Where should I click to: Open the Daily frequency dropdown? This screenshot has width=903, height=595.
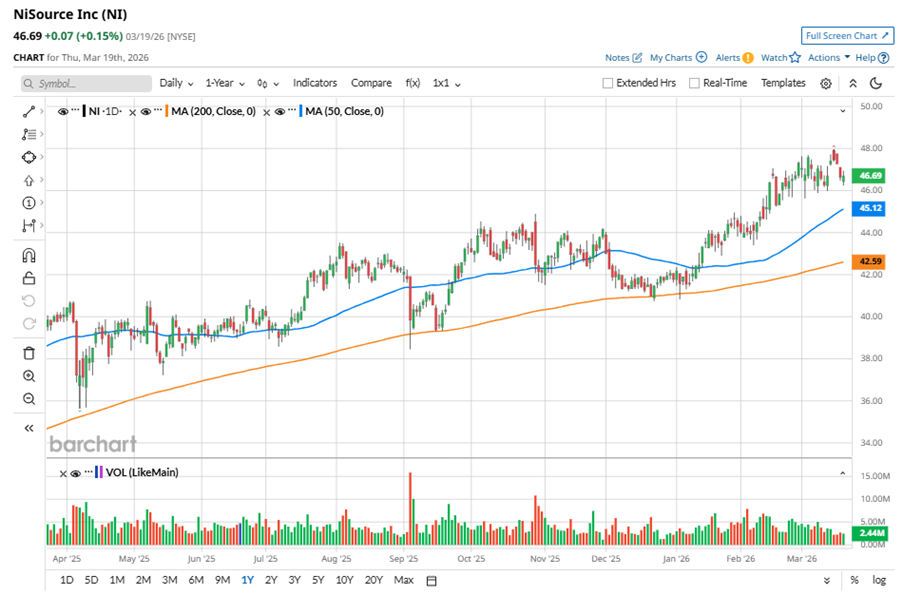coord(176,83)
